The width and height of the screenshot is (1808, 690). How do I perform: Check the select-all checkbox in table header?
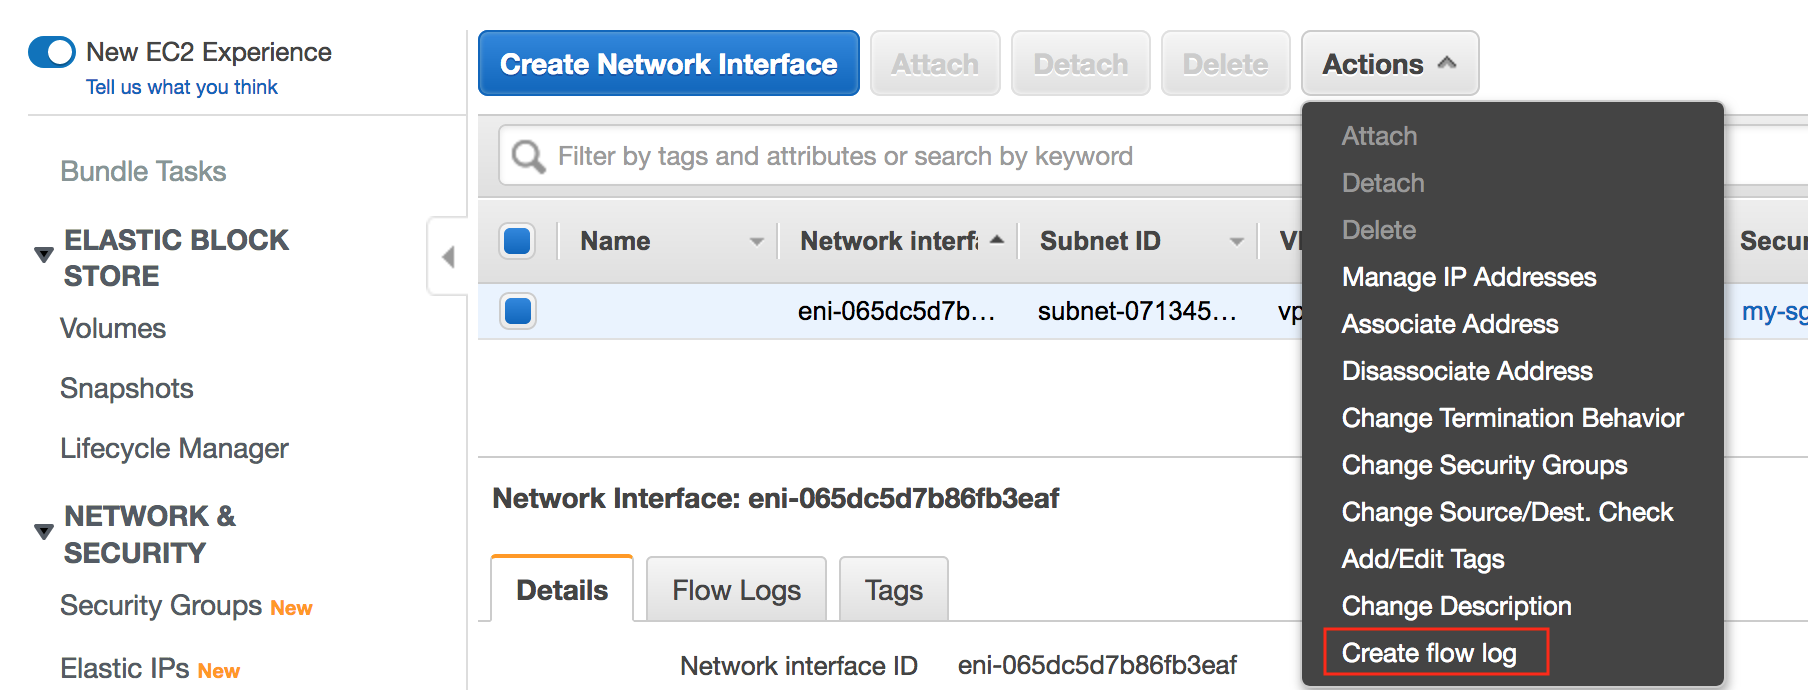[517, 241]
